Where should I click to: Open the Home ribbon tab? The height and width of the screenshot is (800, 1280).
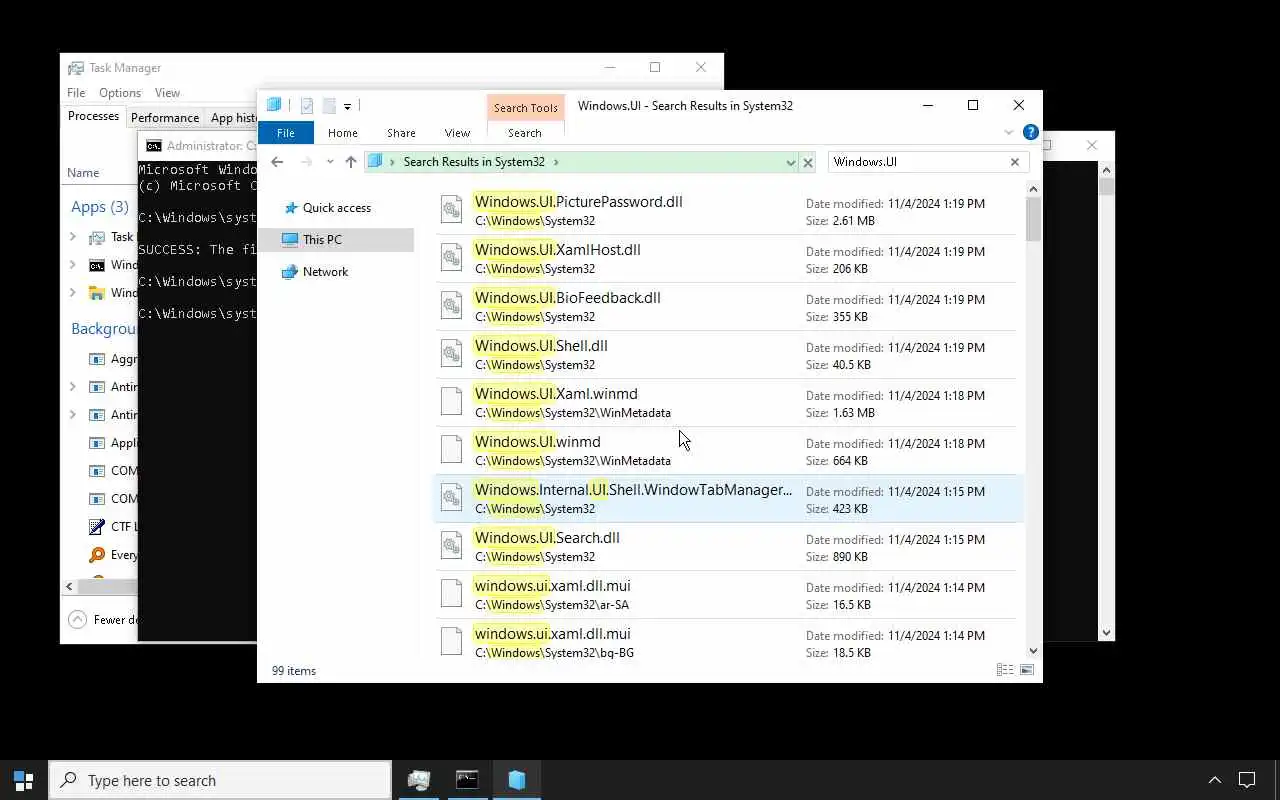click(342, 133)
